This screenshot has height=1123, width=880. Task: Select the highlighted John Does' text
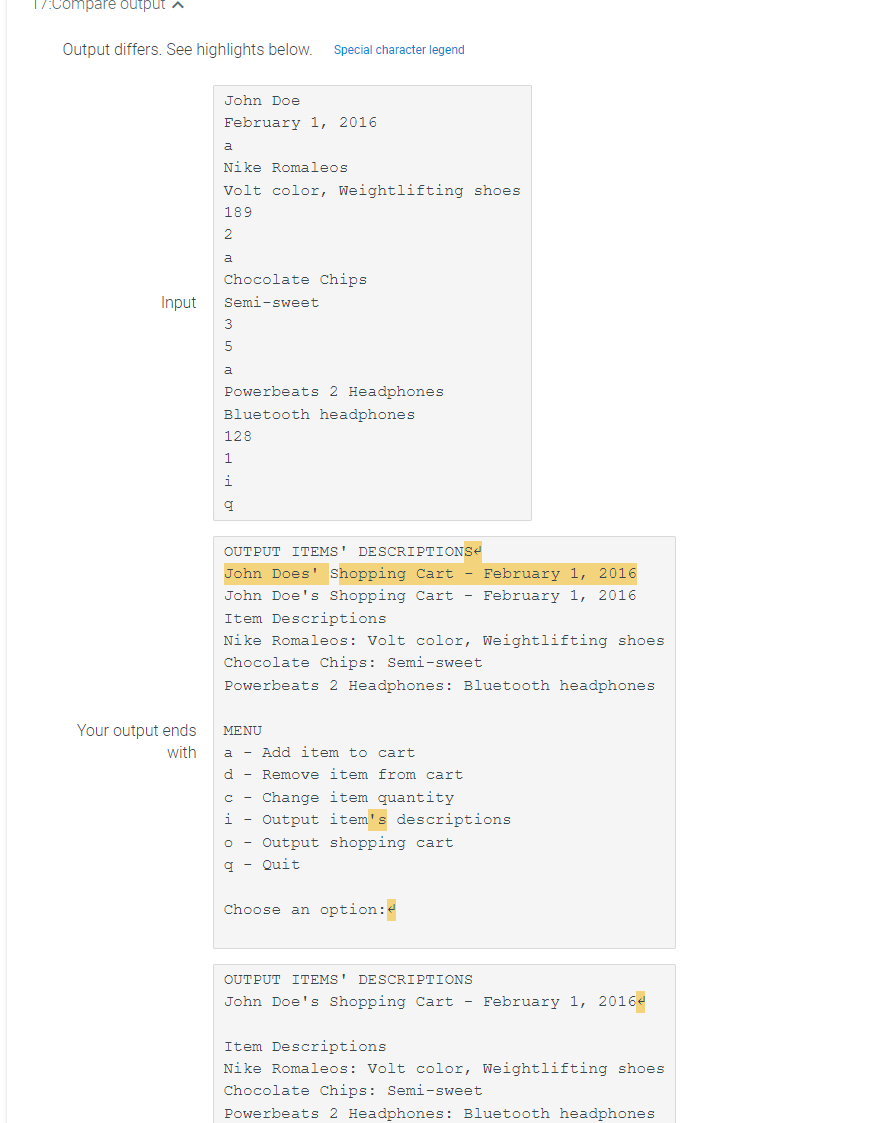tap(272, 572)
